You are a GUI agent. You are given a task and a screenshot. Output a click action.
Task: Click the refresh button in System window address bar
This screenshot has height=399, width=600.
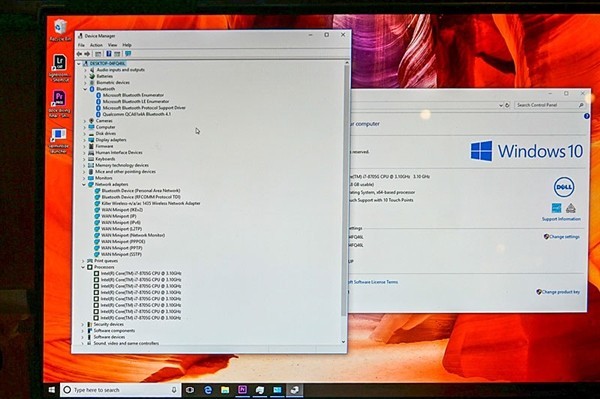(507, 105)
